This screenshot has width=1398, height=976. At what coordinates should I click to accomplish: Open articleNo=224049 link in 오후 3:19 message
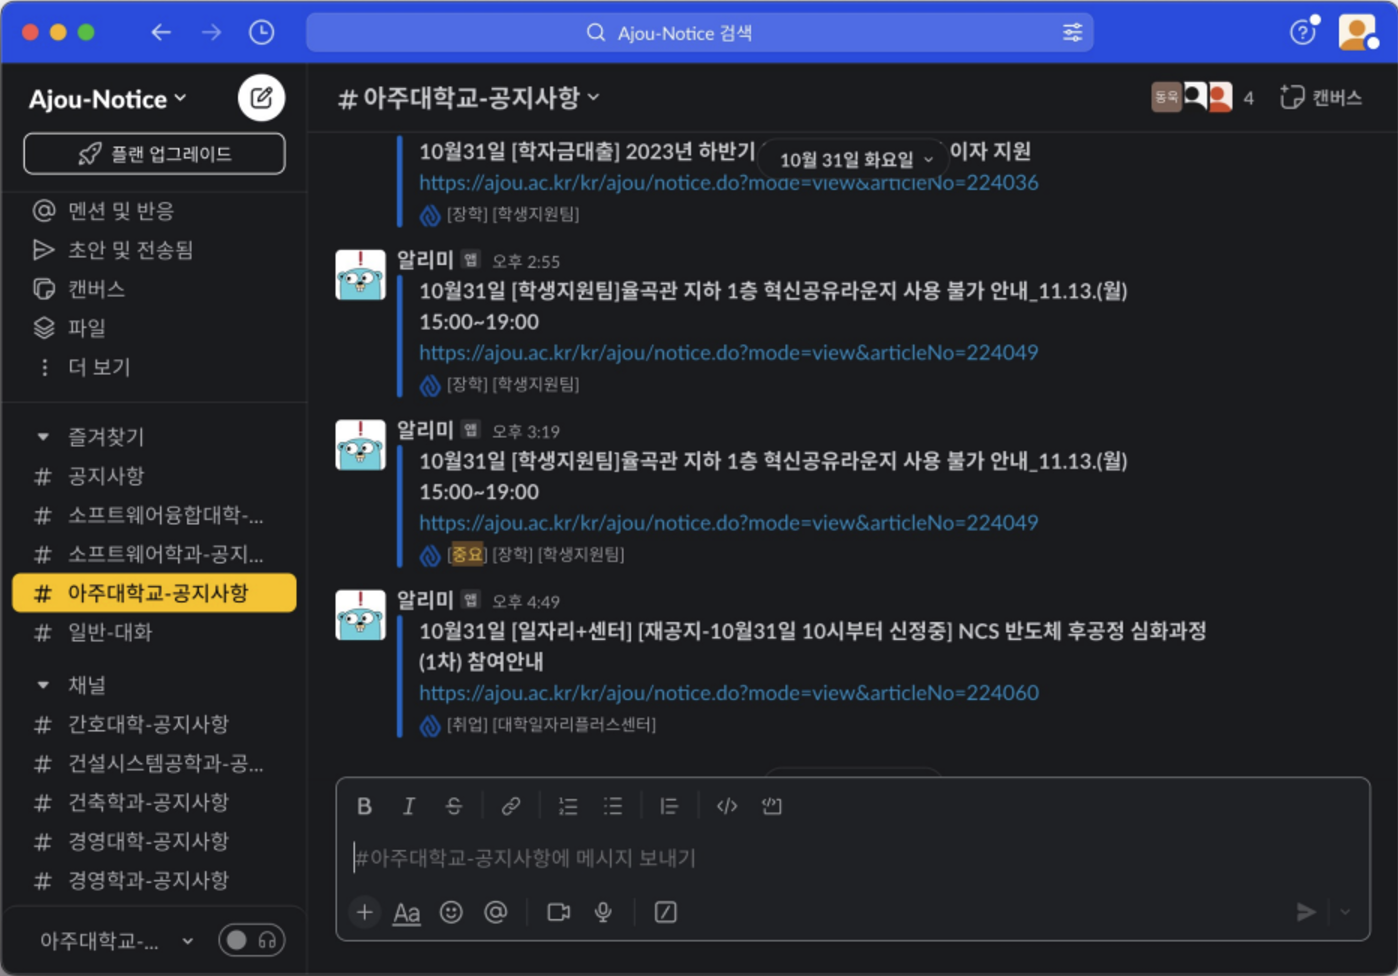[x=728, y=523]
